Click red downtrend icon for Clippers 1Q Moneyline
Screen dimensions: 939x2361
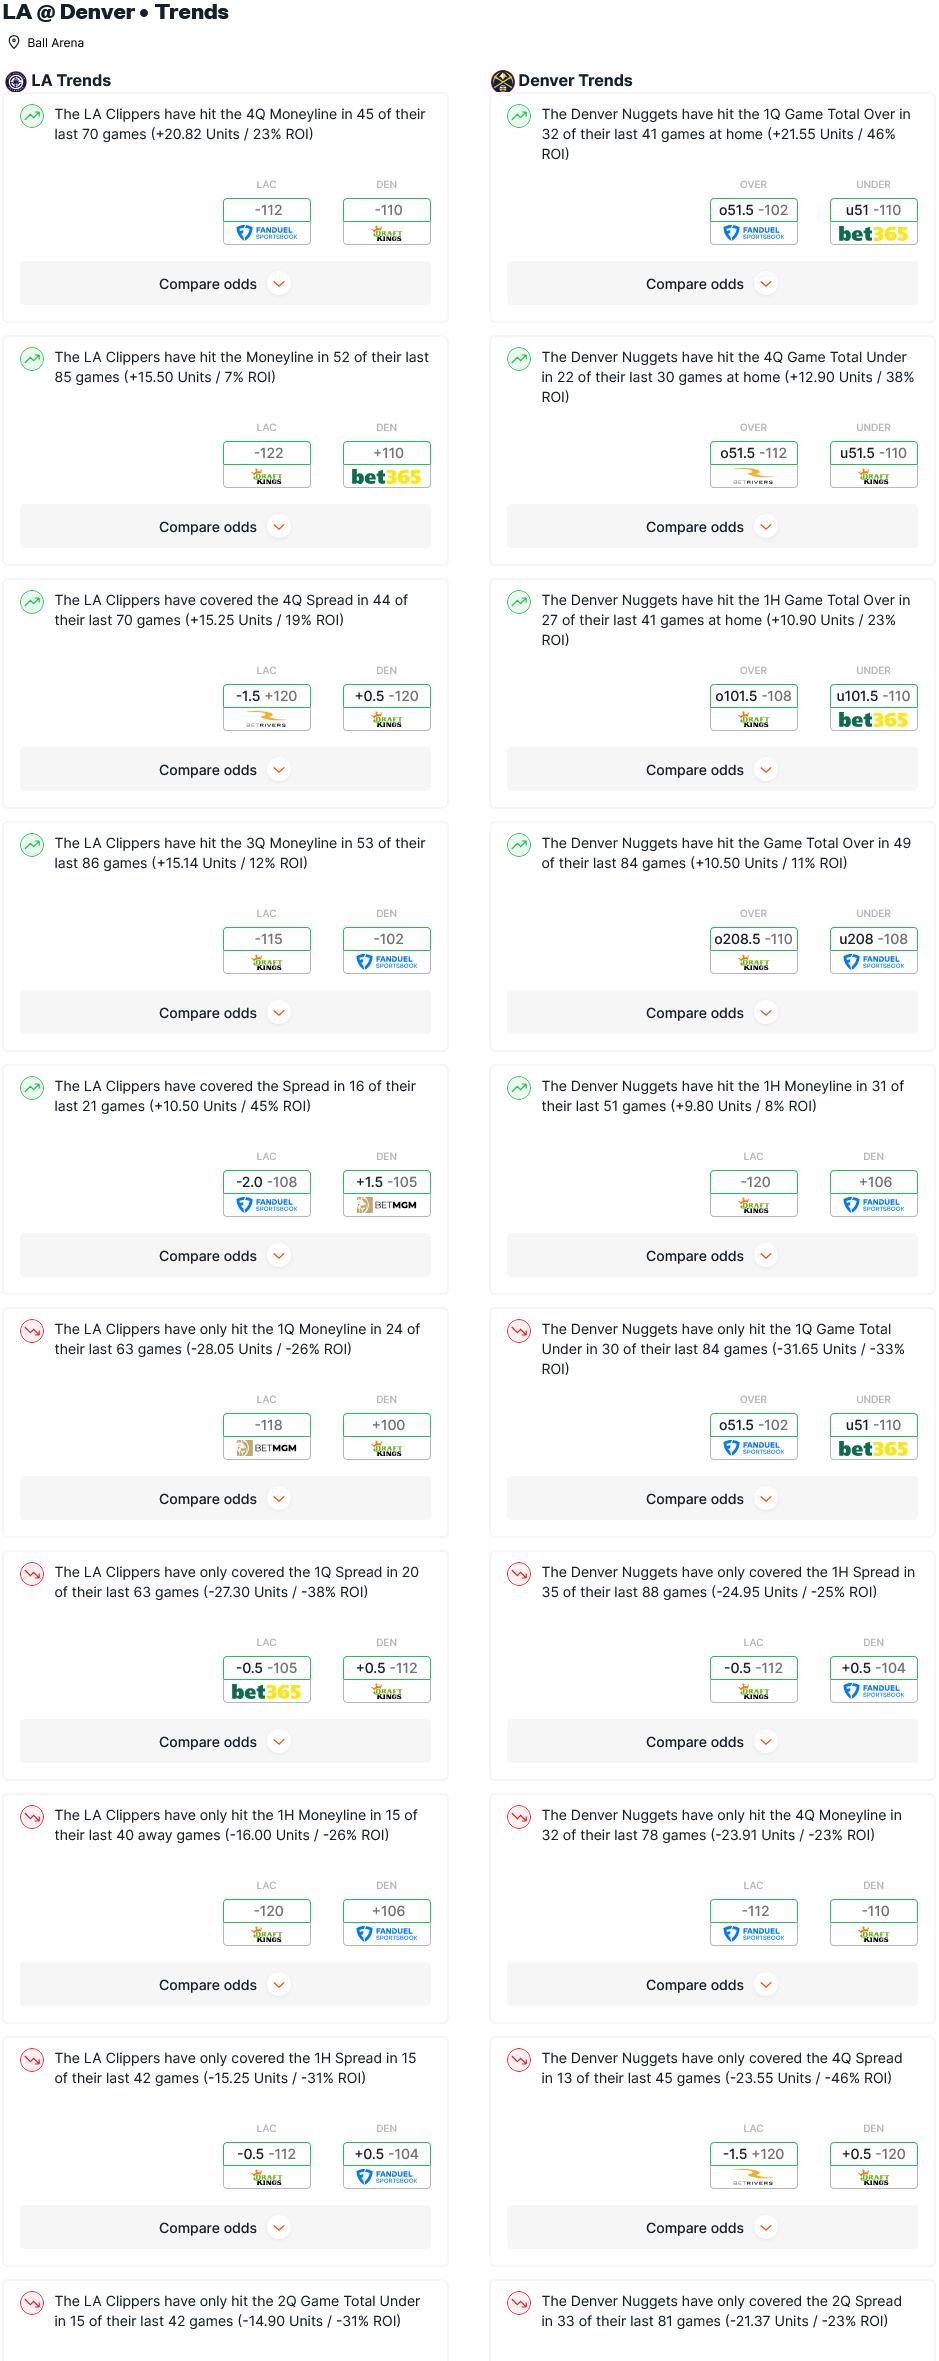pyautogui.click(x=32, y=1331)
